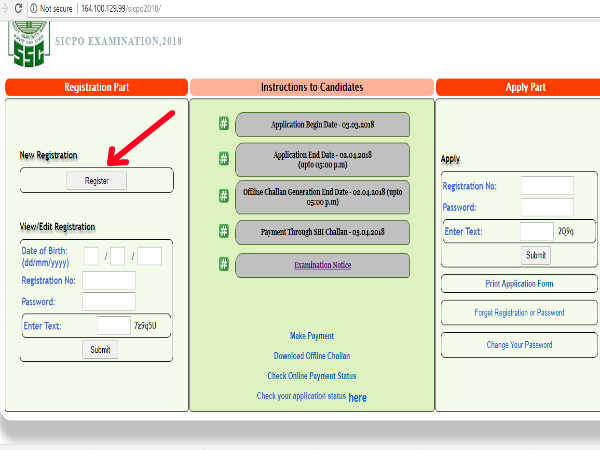Click the captcha text 7z5q5U

145,326
